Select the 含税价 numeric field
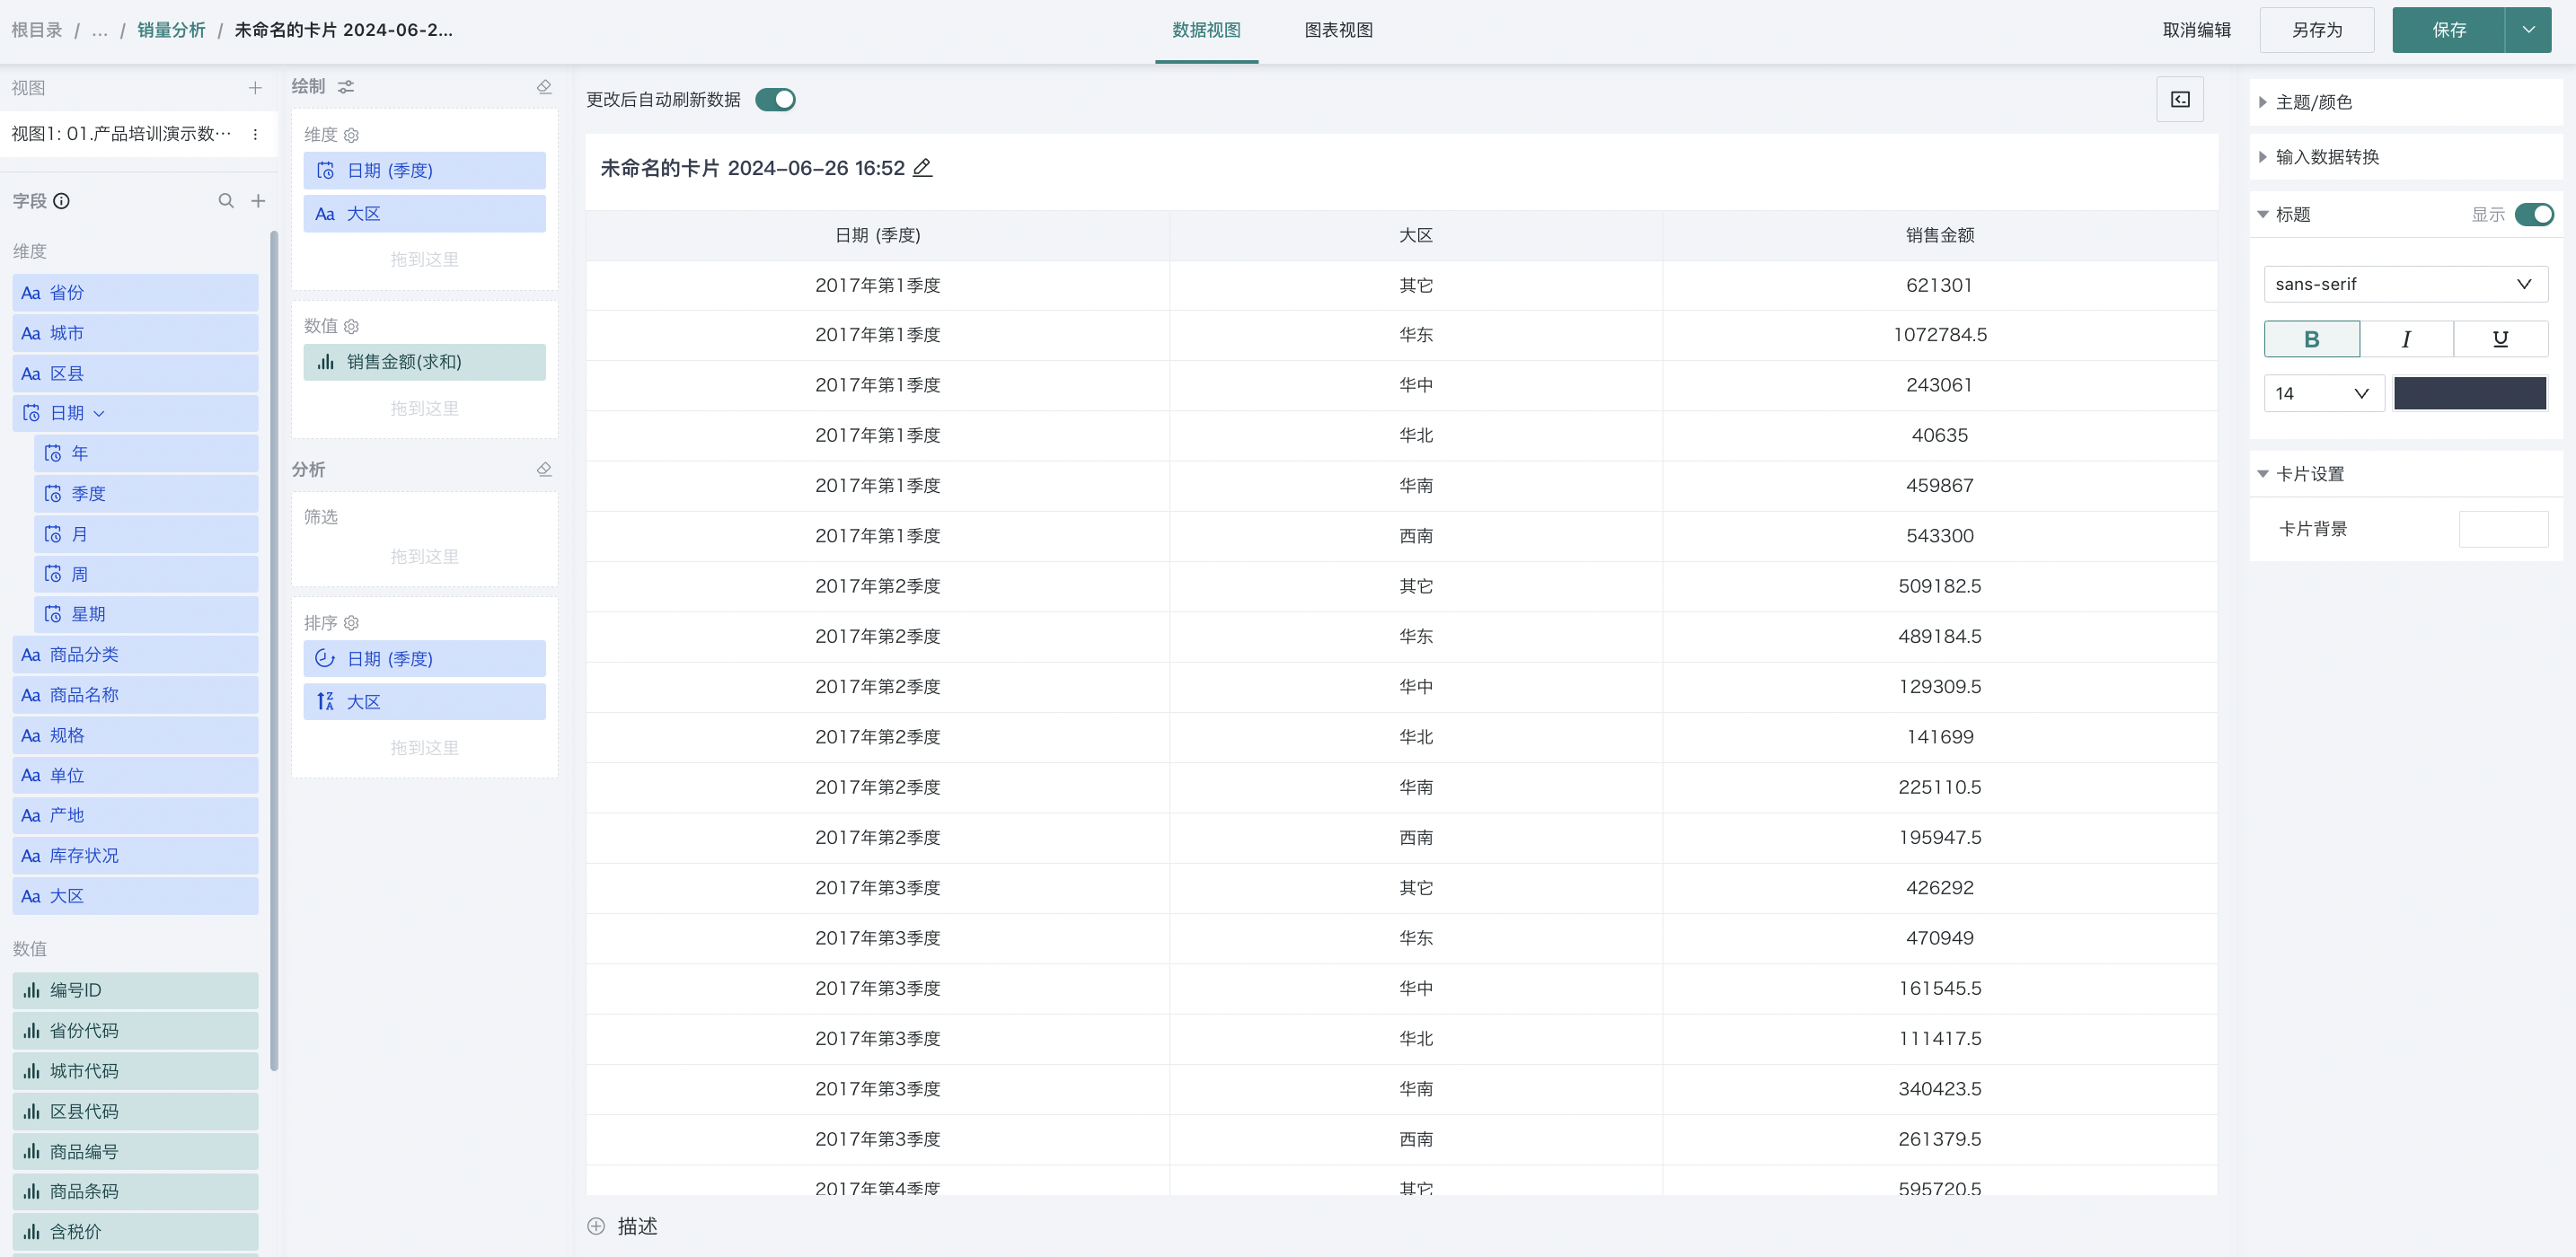The width and height of the screenshot is (2576, 1257). tap(135, 1232)
